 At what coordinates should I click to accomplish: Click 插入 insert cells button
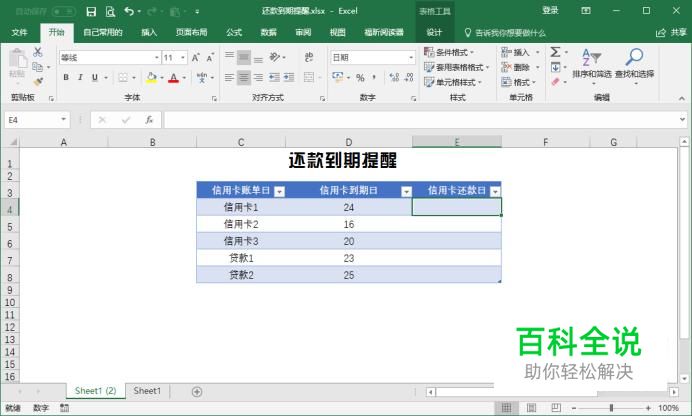[515, 52]
